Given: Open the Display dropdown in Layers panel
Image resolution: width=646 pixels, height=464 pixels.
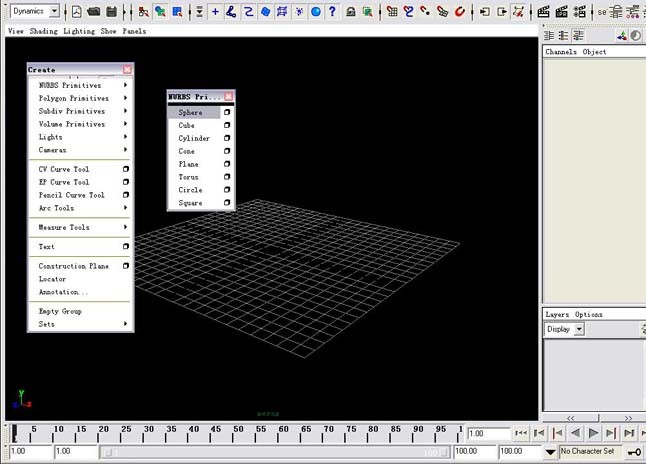Looking at the screenshot, I should [x=579, y=329].
